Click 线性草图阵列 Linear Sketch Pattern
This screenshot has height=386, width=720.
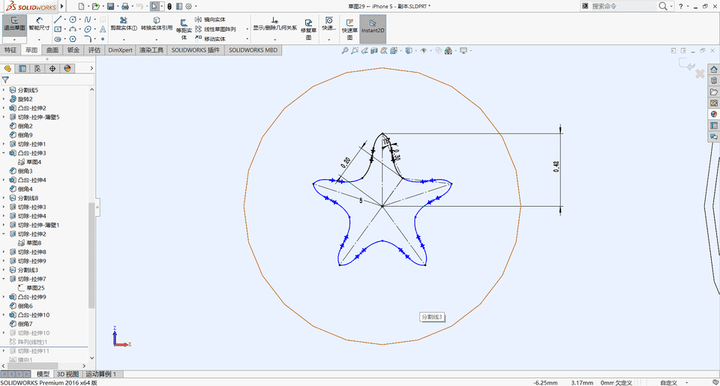[215, 29]
